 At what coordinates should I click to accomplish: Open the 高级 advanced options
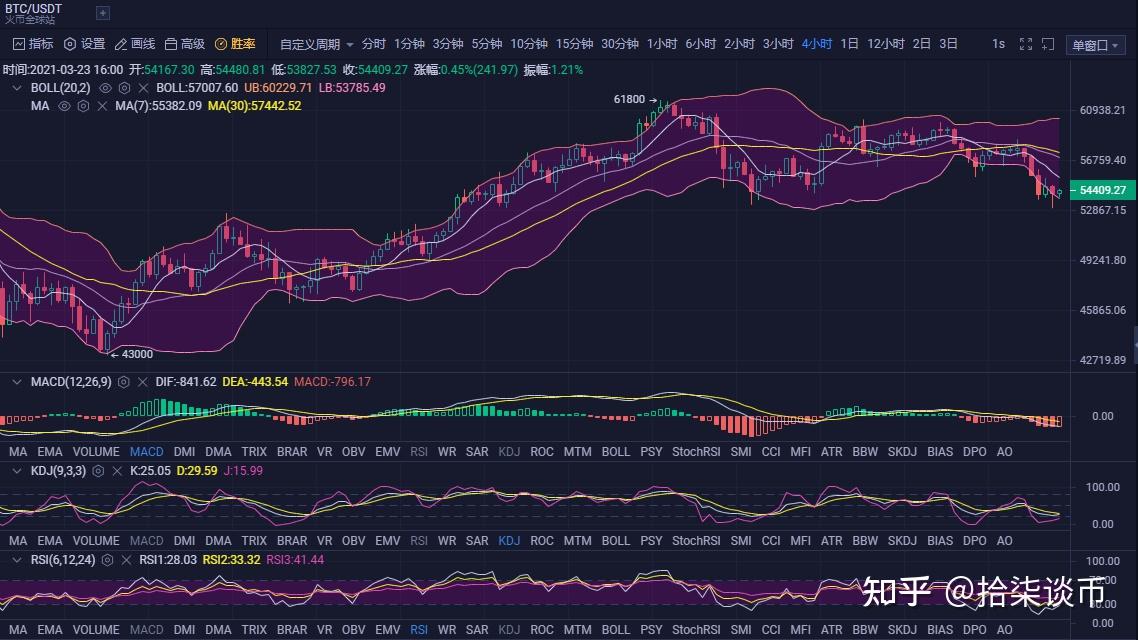pos(184,44)
